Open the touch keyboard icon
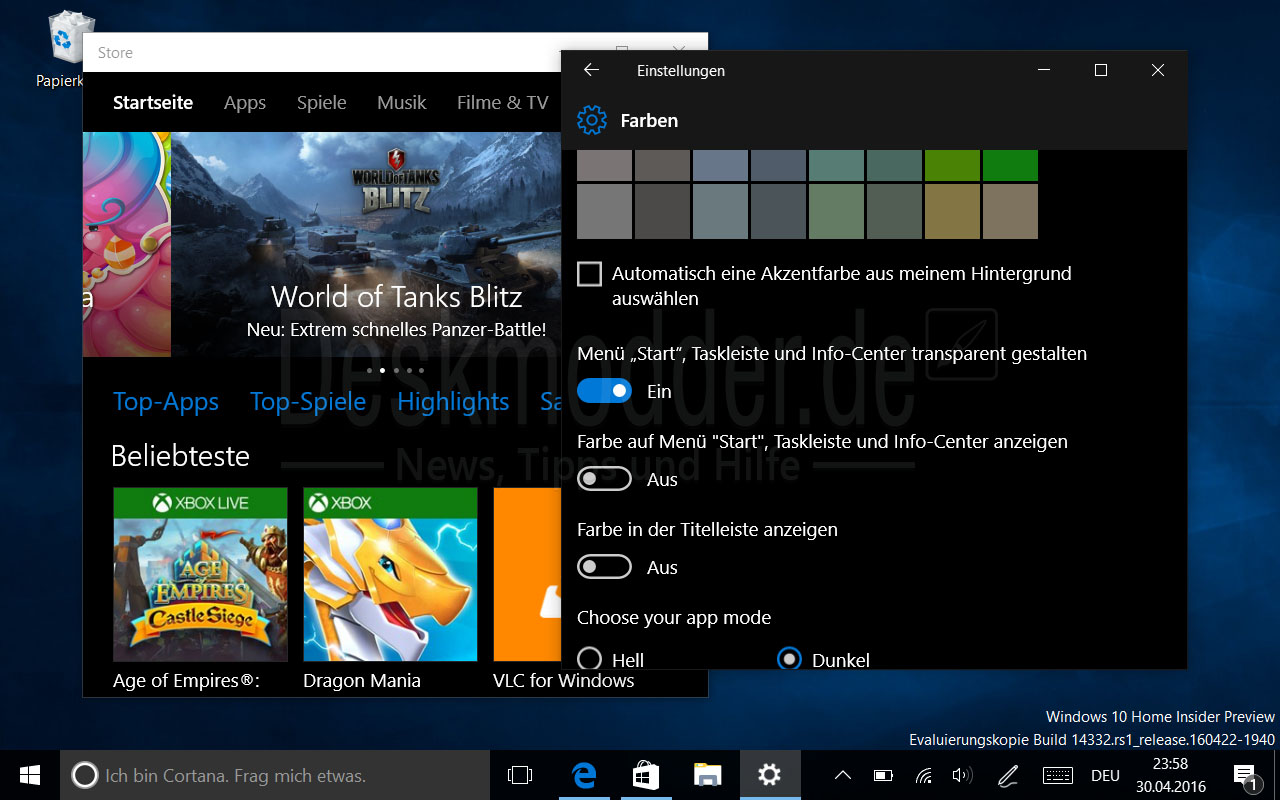1280x800 pixels. 1058,775
